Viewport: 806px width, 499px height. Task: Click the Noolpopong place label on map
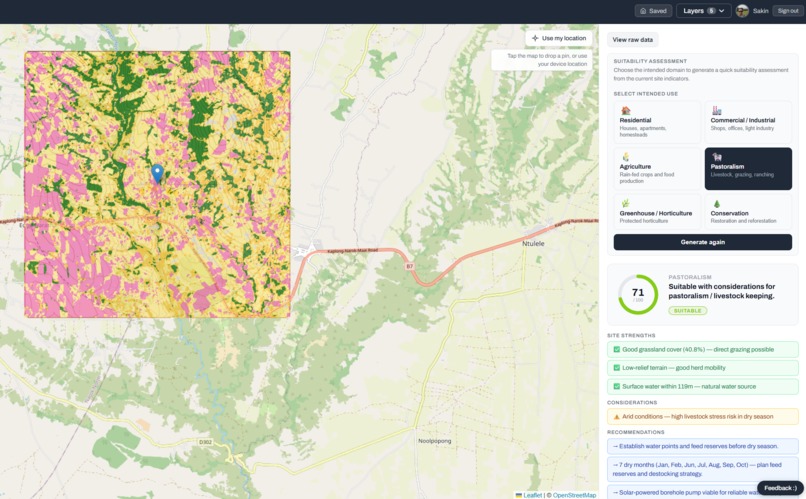click(x=434, y=441)
